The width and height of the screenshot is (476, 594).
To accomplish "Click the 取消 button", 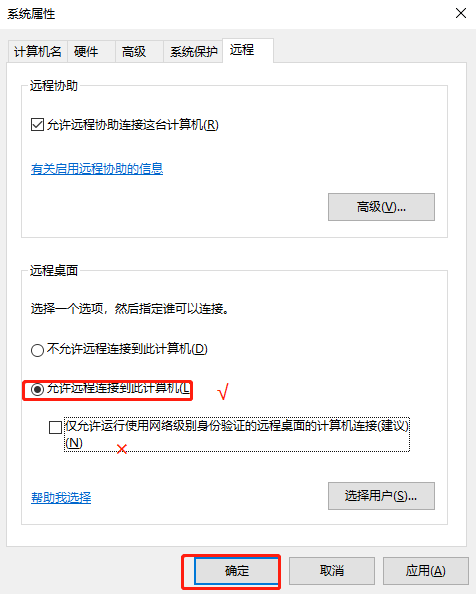I will [x=332, y=571].
